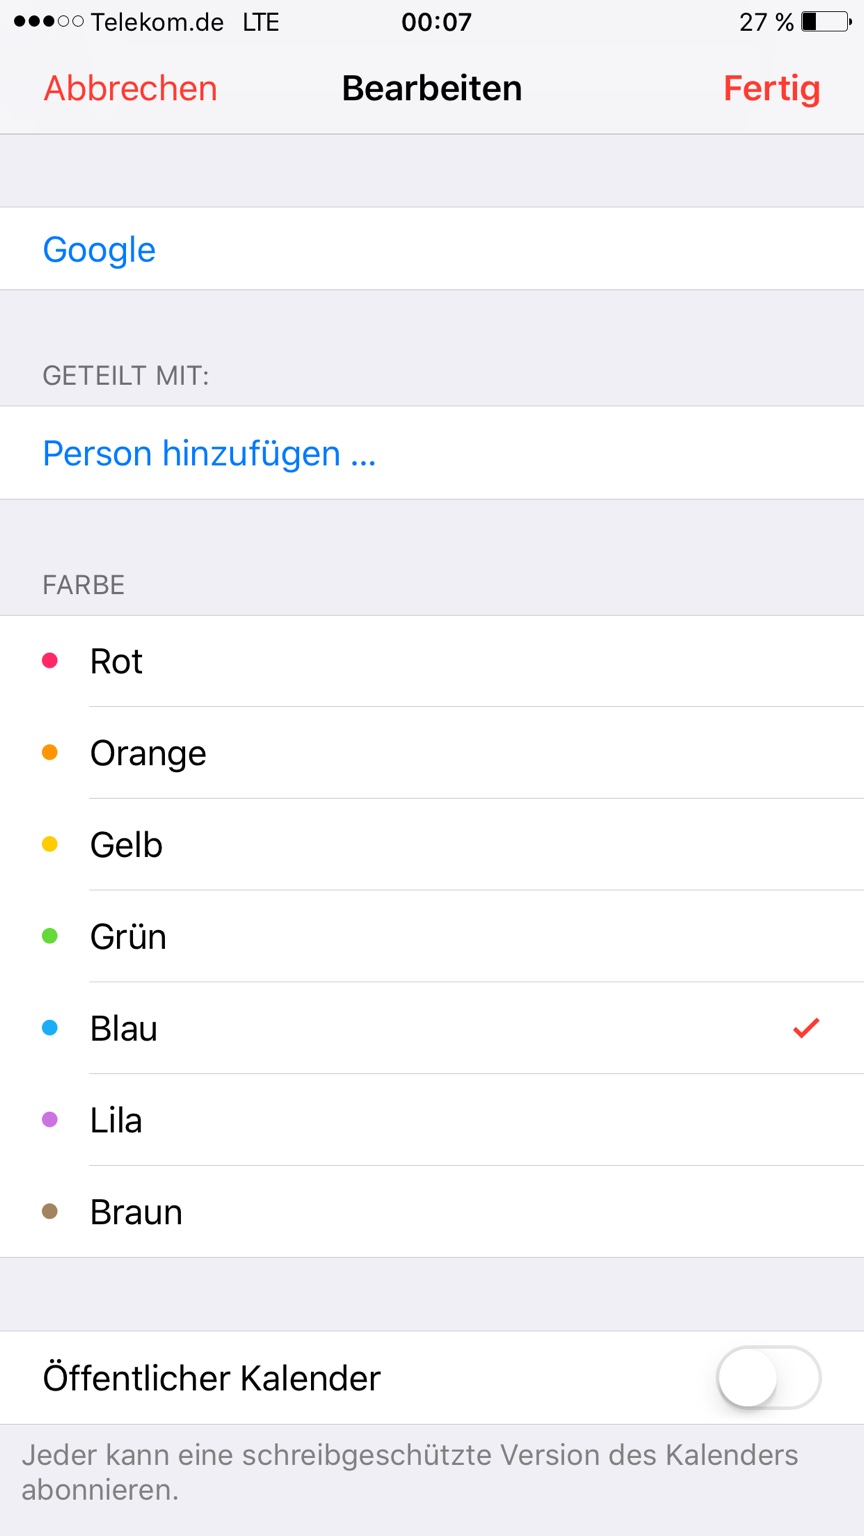Tap the blue dot beside Blau
864x1536 pixels.
47,1028
